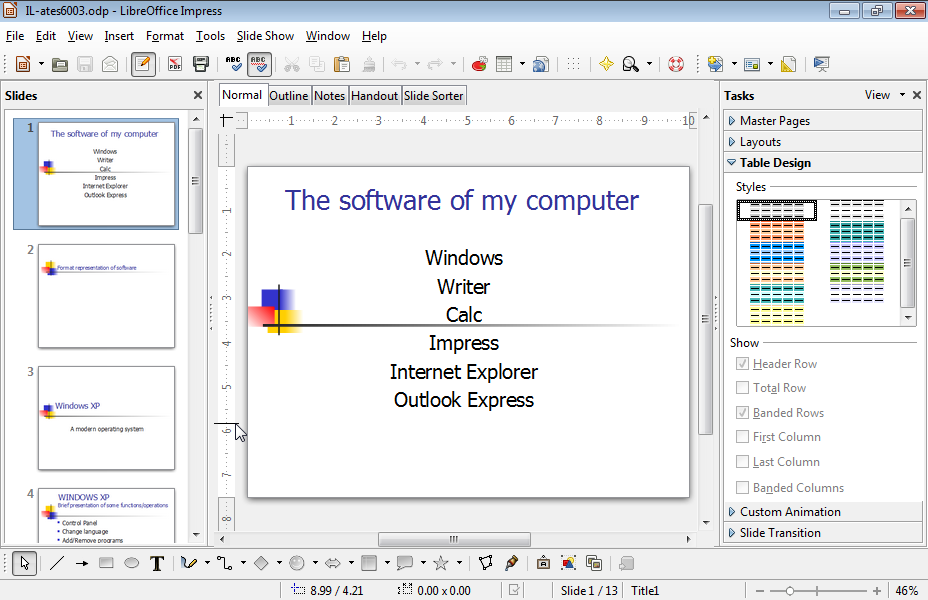
Task: Select the yellow table style swatch
Action: [777, 315]
